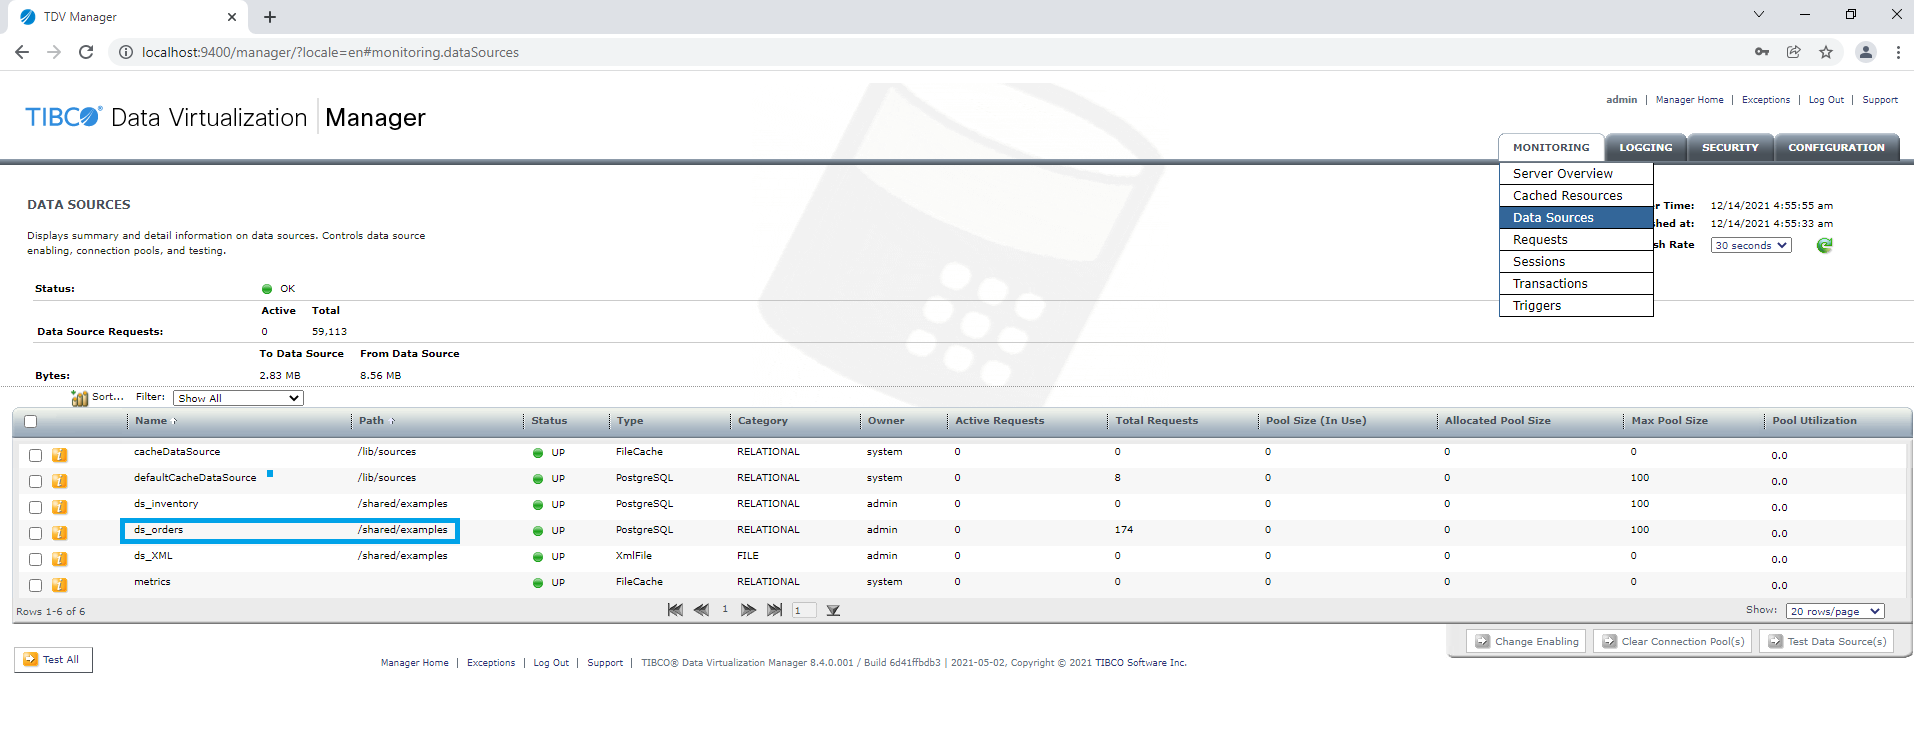This screenshot has height=730, width=1915.
Task: Open saved passwords key icon
Action: (x=1762, y=52)
